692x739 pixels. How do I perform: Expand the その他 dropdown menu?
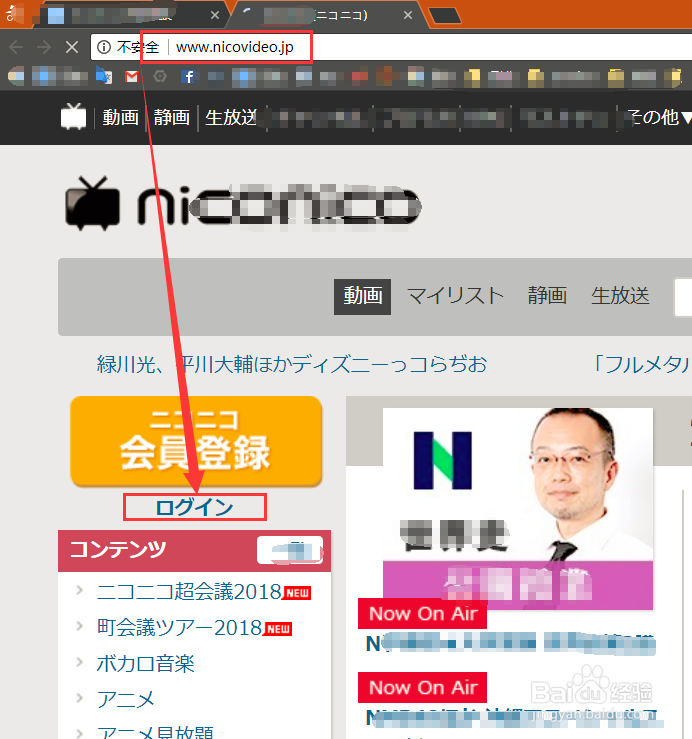(660, 117)
